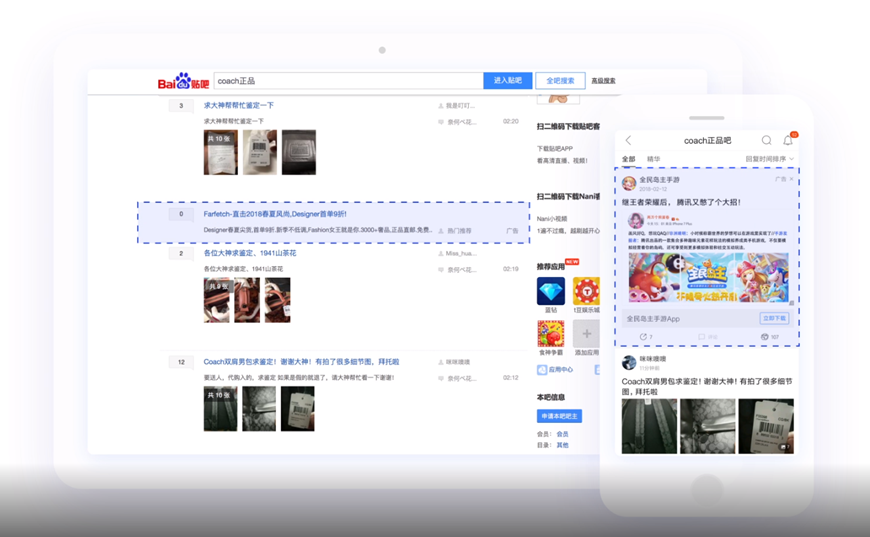Image resolution: width=870 pixels, height=537 pixels.
Task: Open the tablet post 'Coach双肩男包求鉴定'
Action: pyautogui.click(x=301, y=362)
